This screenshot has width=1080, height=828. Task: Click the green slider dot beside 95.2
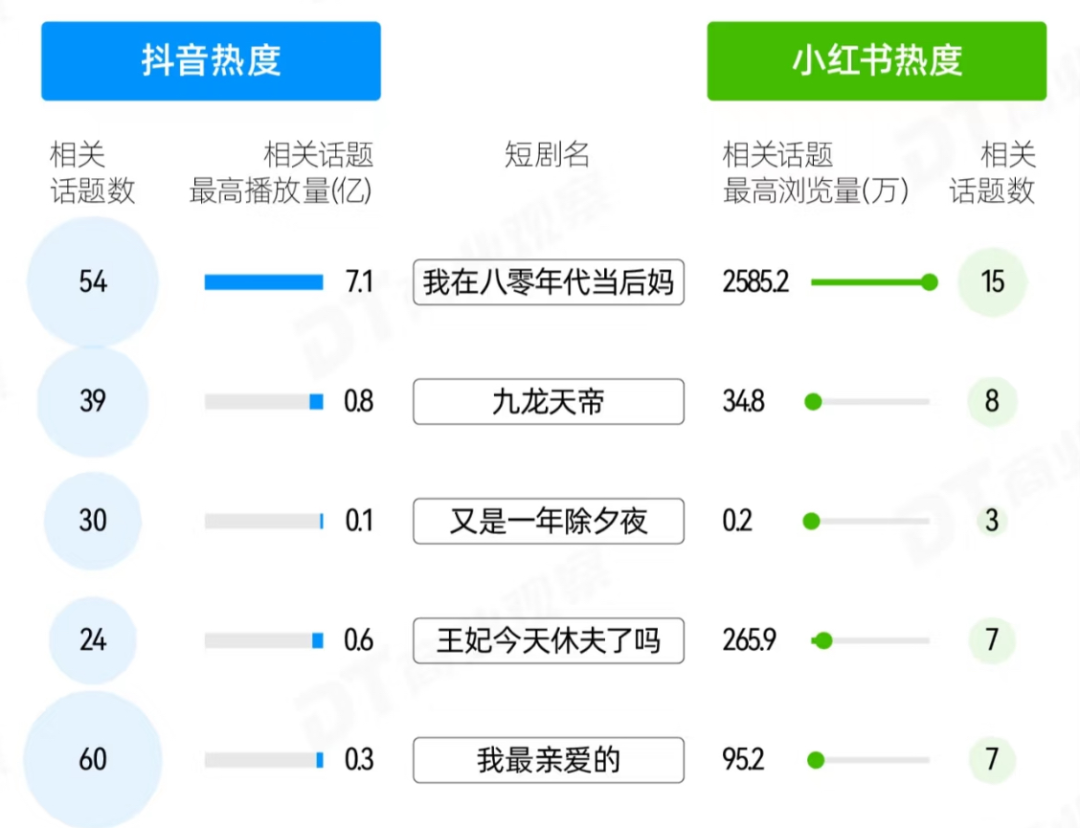[x=816, y=760]
